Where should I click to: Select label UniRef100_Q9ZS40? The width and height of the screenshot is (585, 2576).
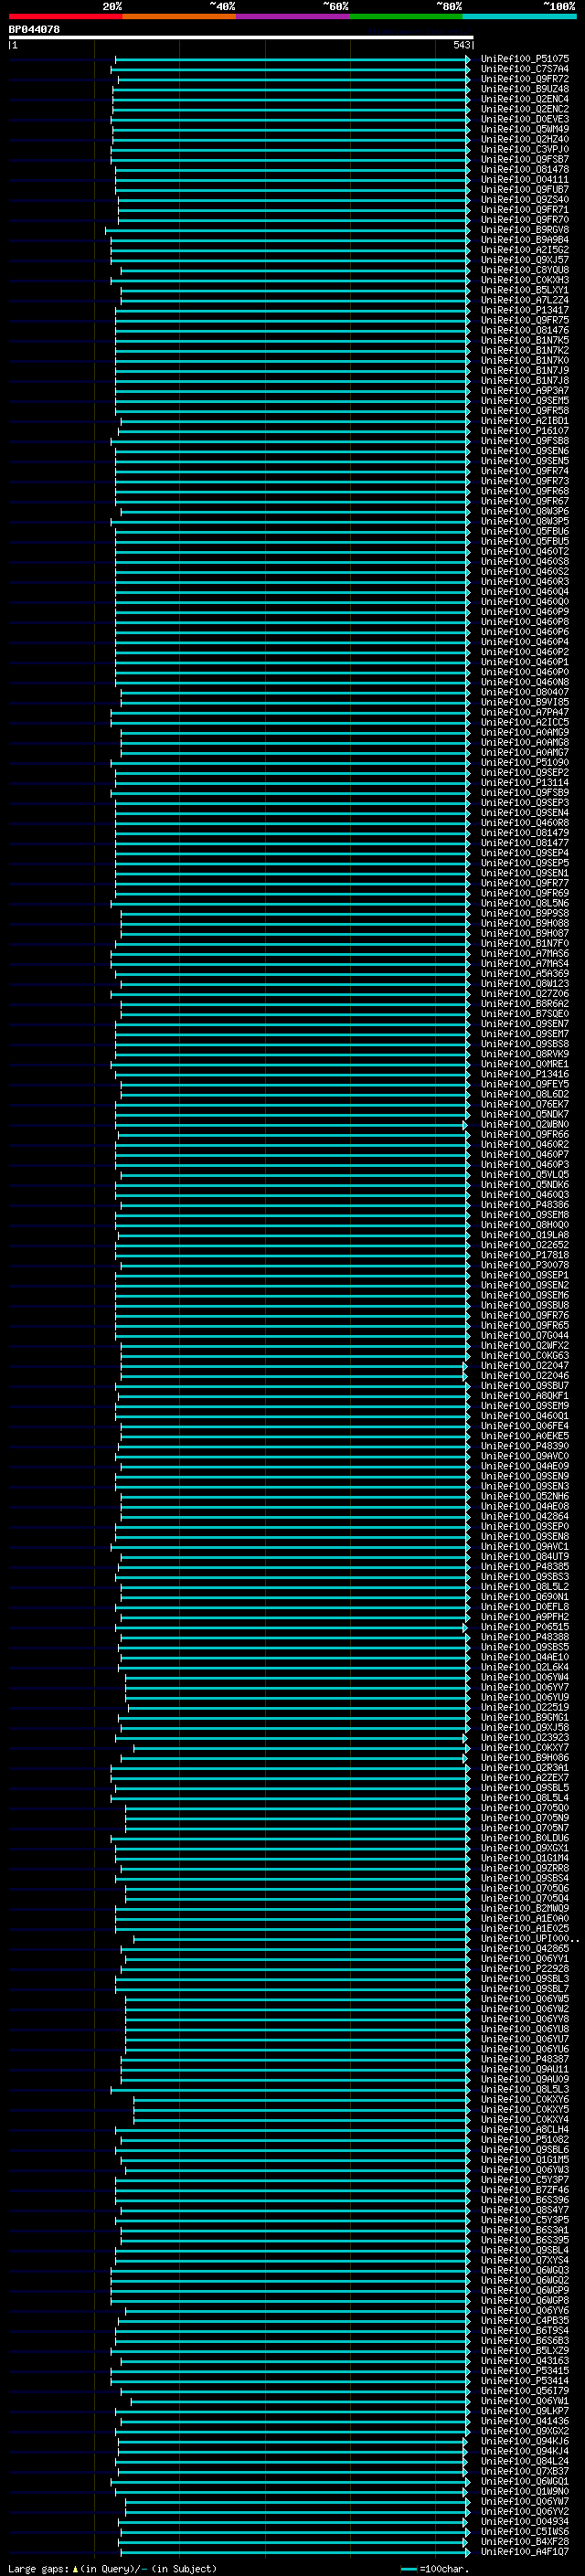point(524,199)
